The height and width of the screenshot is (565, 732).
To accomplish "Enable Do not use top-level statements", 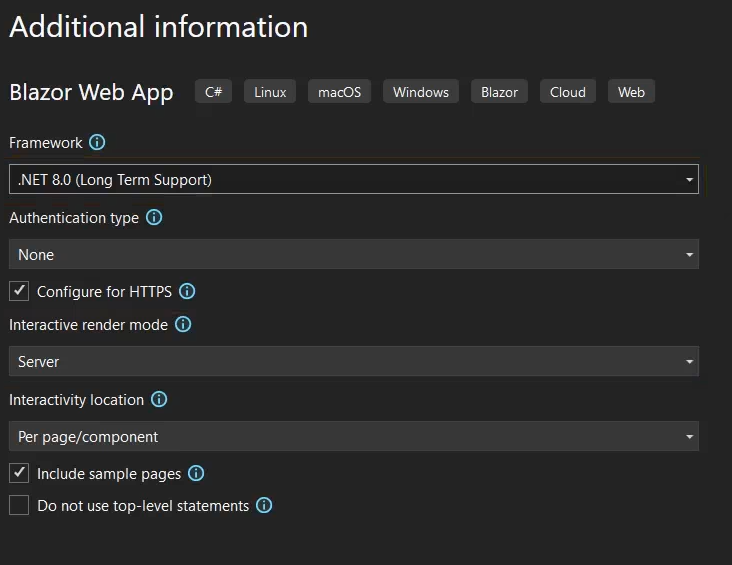I will tap(19, 505).
